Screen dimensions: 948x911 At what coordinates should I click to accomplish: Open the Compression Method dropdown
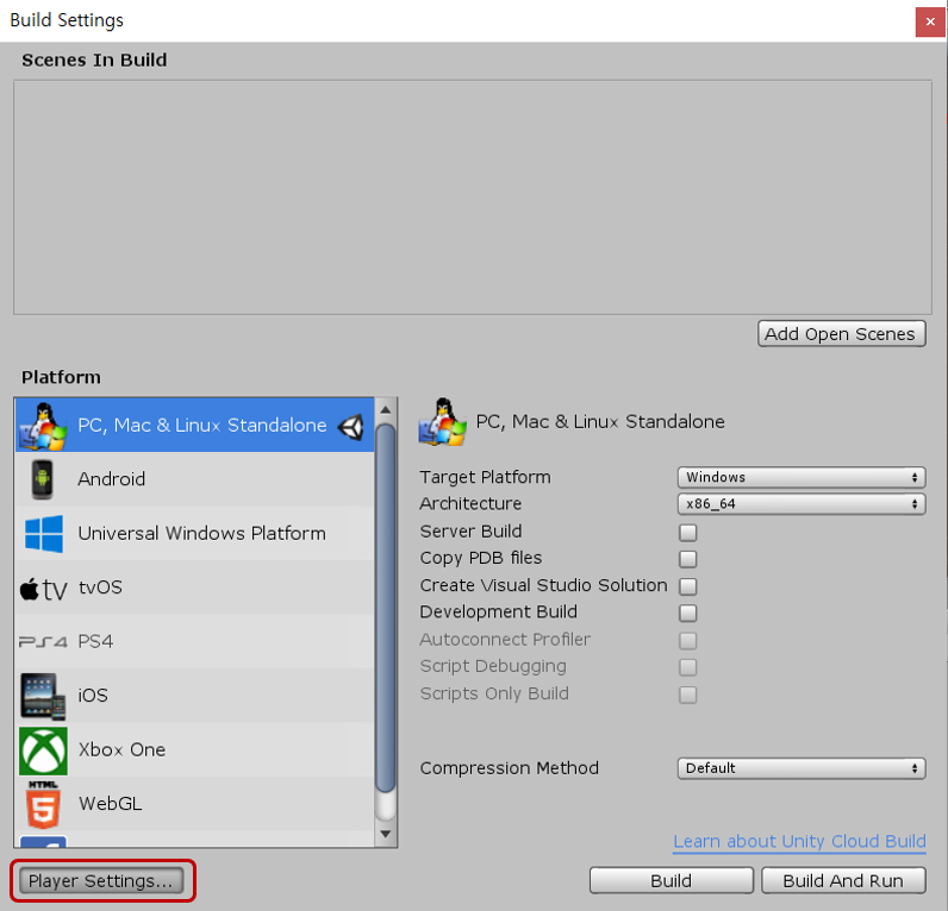click(x=801, y=768)
